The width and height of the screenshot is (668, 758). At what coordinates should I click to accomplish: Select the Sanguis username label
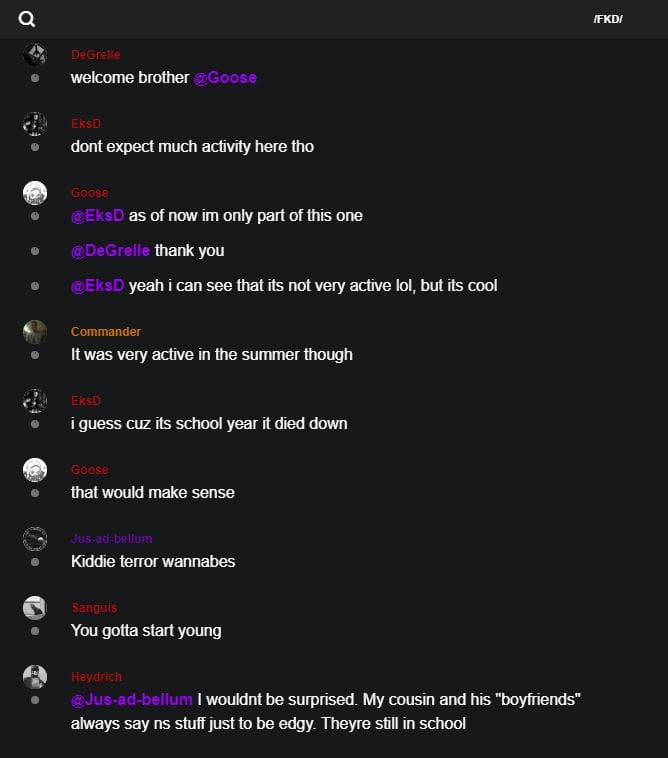click(95, 608)
